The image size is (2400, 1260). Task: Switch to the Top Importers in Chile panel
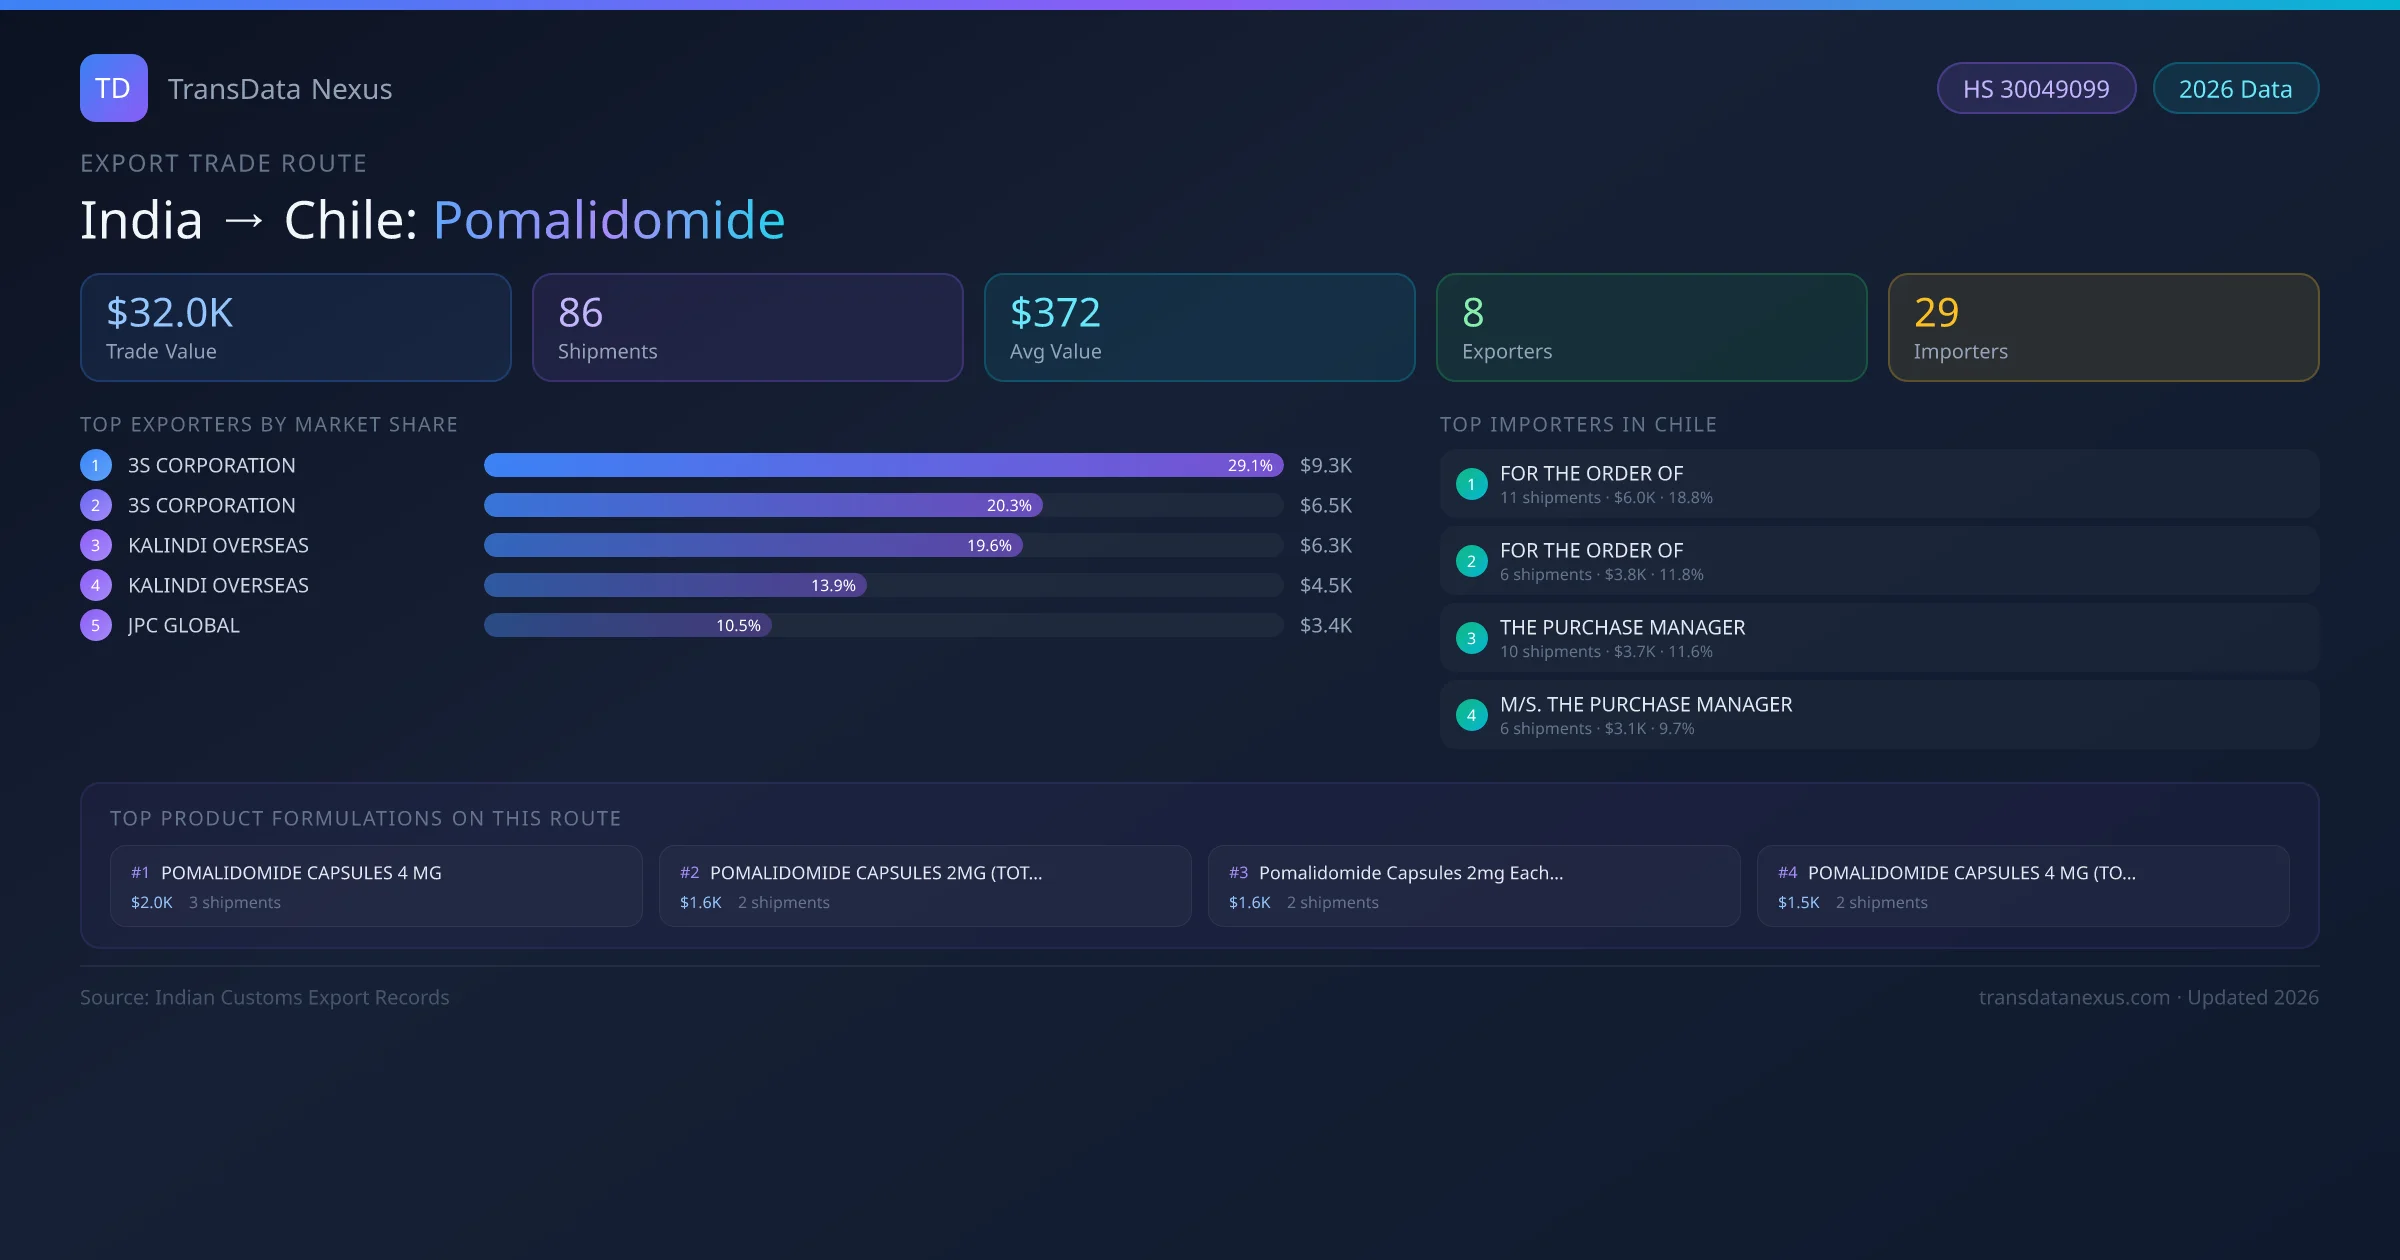(1579, 424)
